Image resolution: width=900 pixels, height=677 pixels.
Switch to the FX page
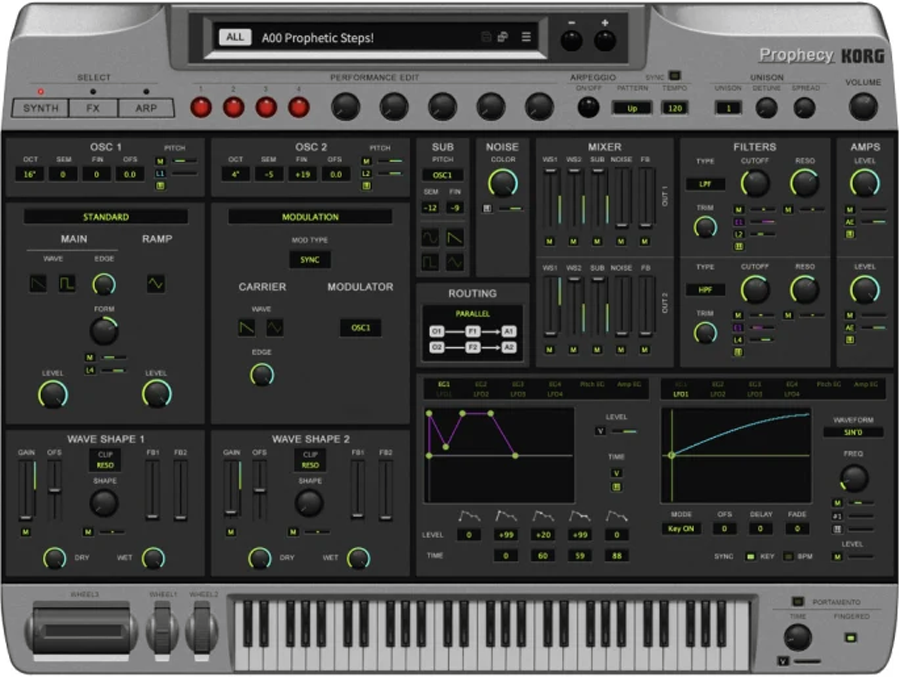(93, 108)
